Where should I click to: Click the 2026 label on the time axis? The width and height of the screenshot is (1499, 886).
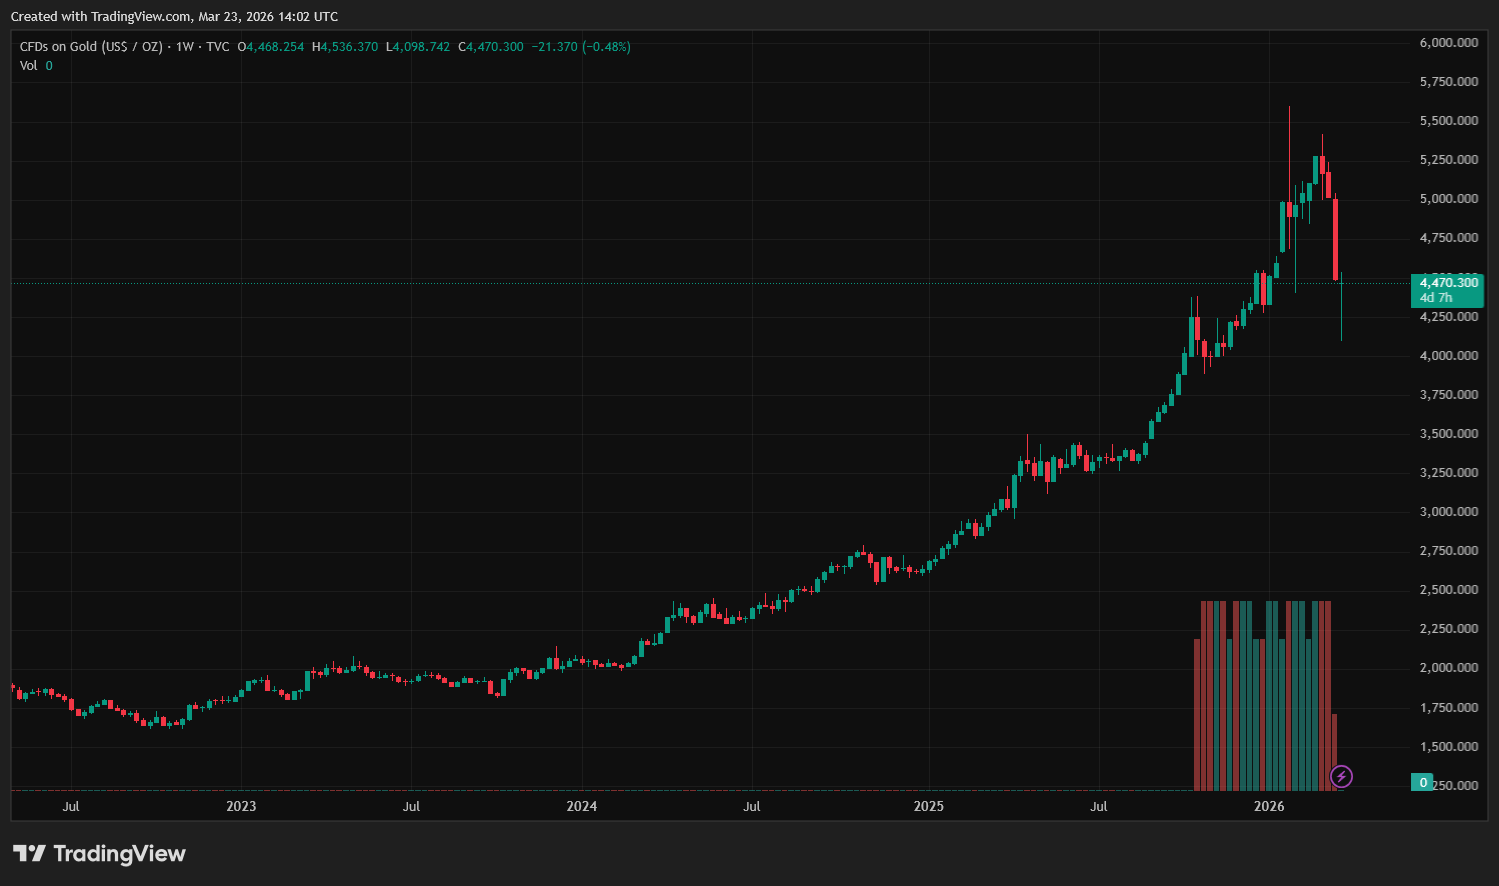[1269, 806]
